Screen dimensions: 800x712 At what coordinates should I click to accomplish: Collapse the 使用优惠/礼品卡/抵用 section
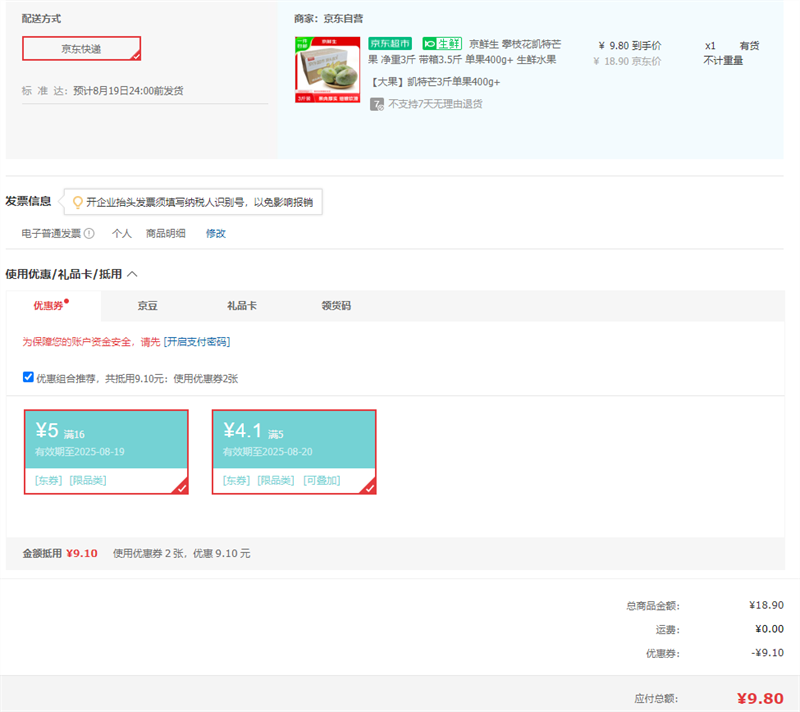coord(132,273)
